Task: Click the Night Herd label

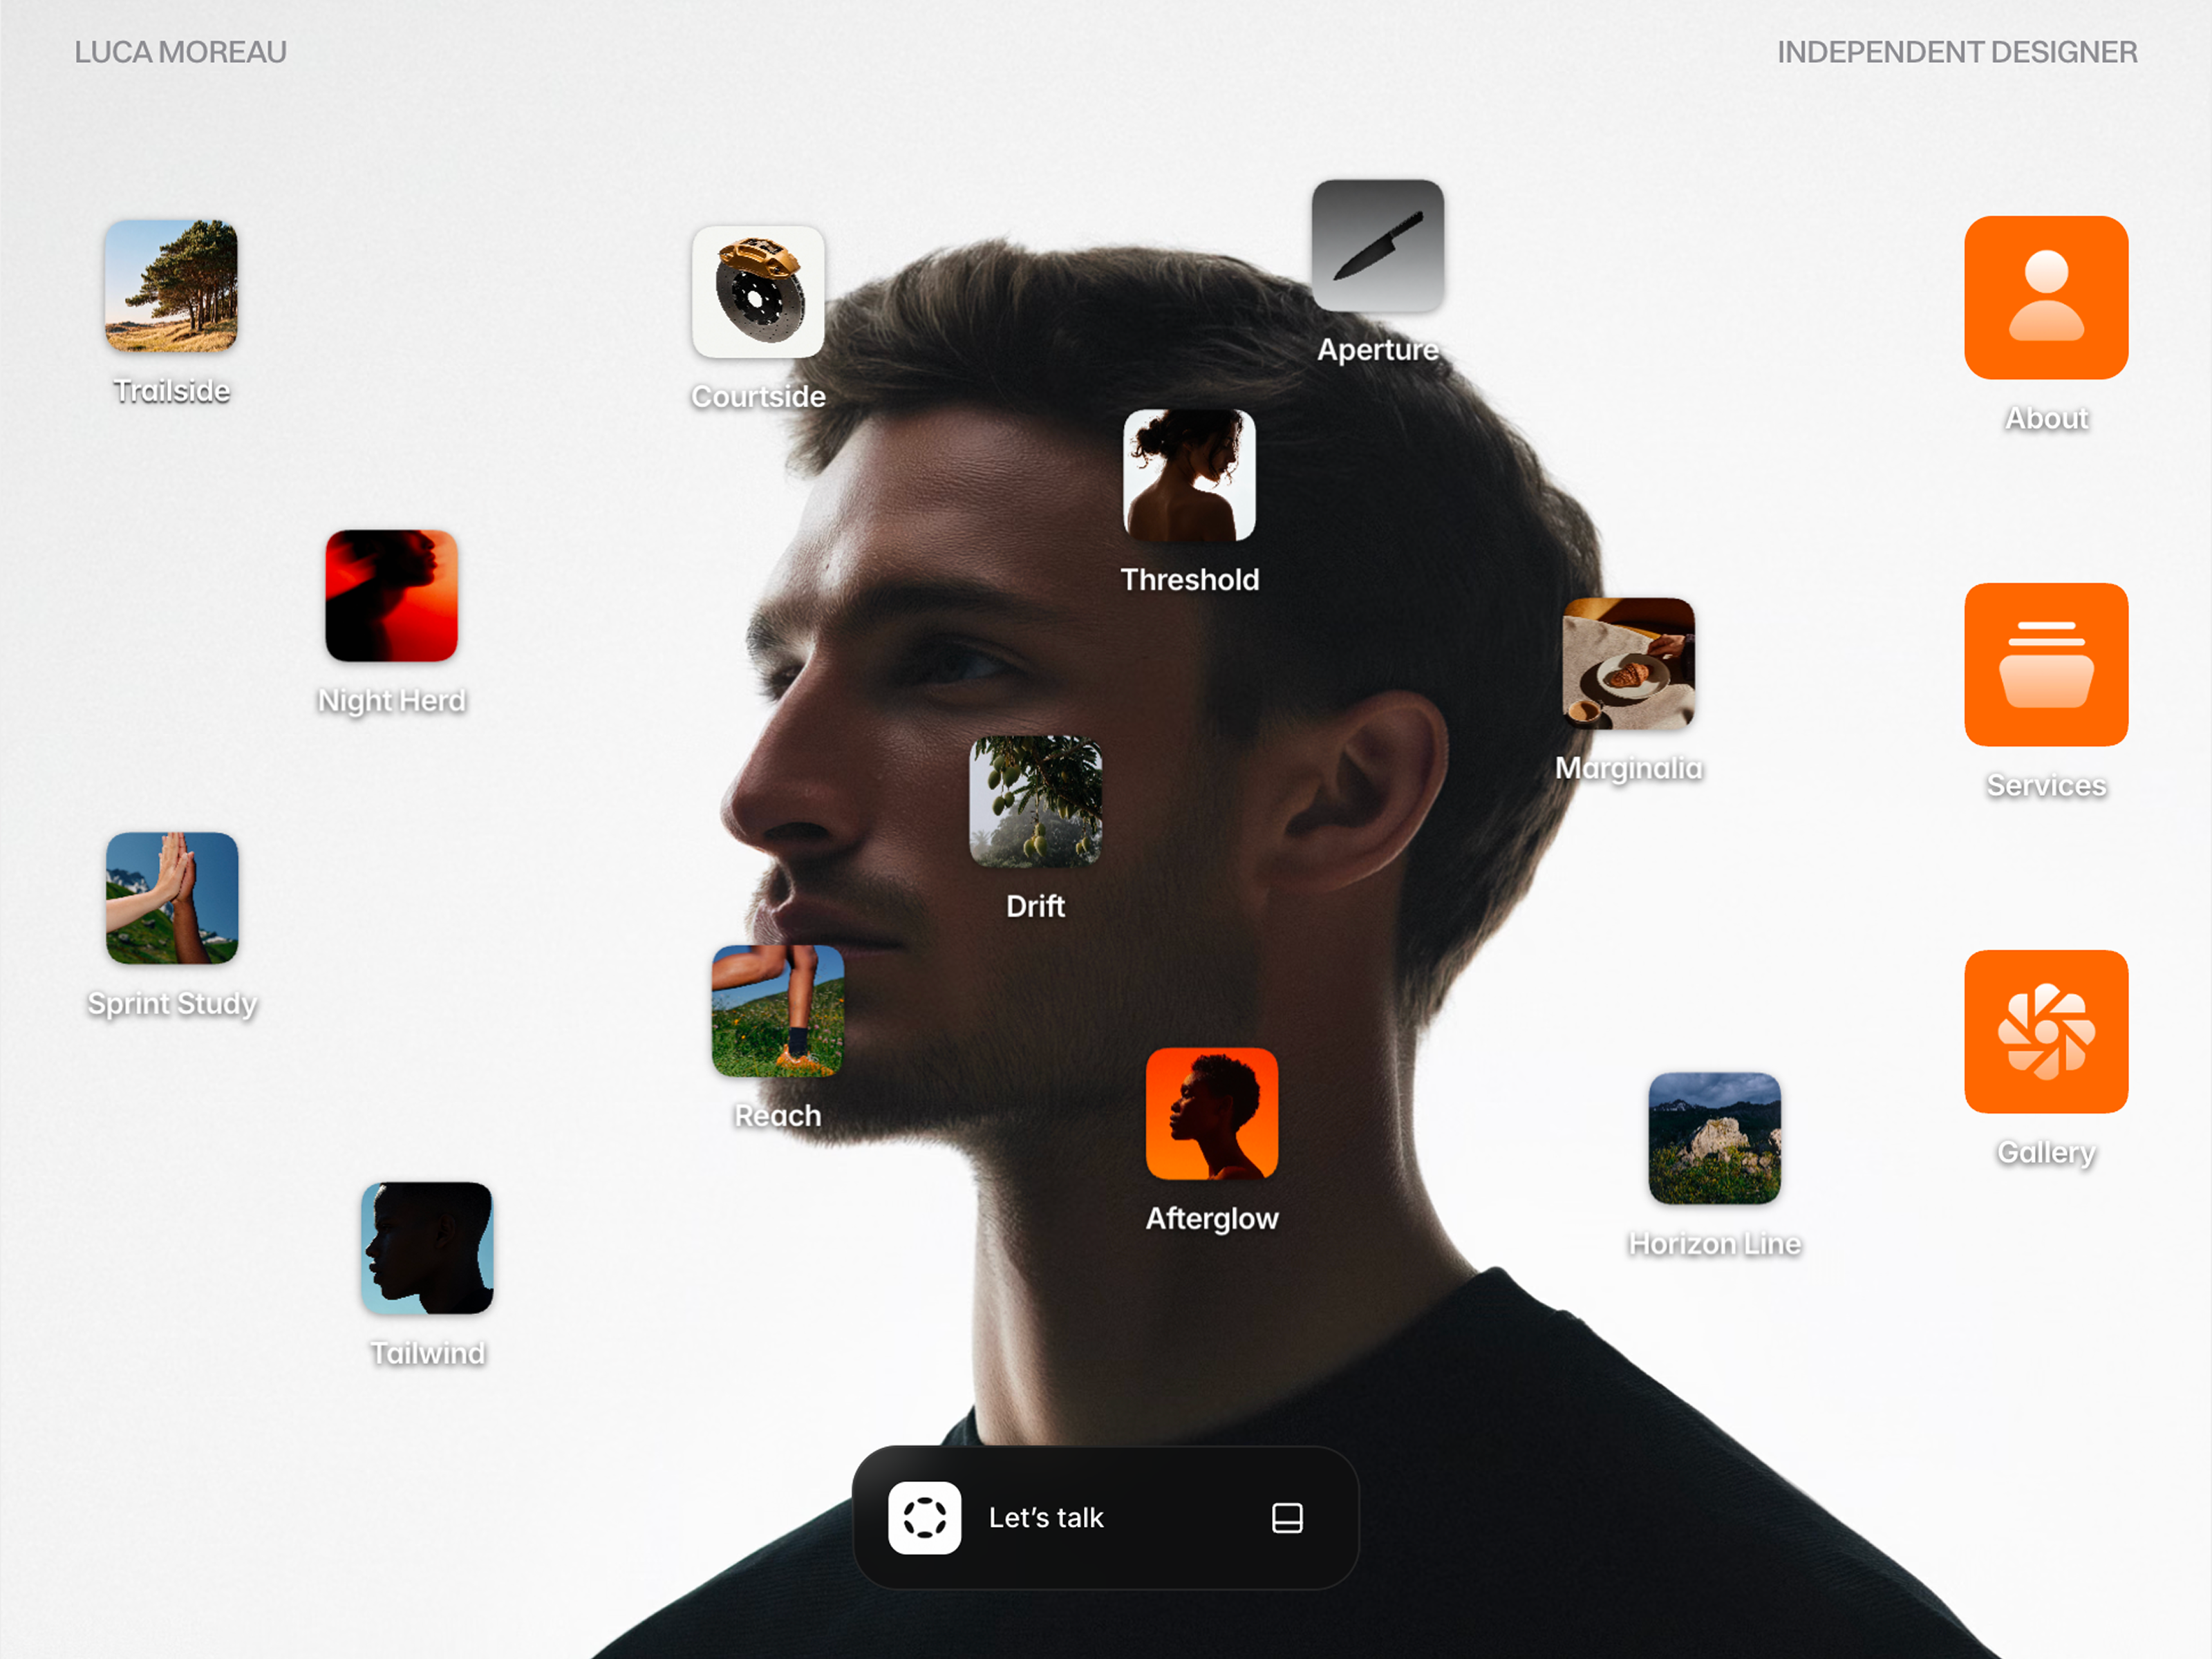Action: click(391, 701)
